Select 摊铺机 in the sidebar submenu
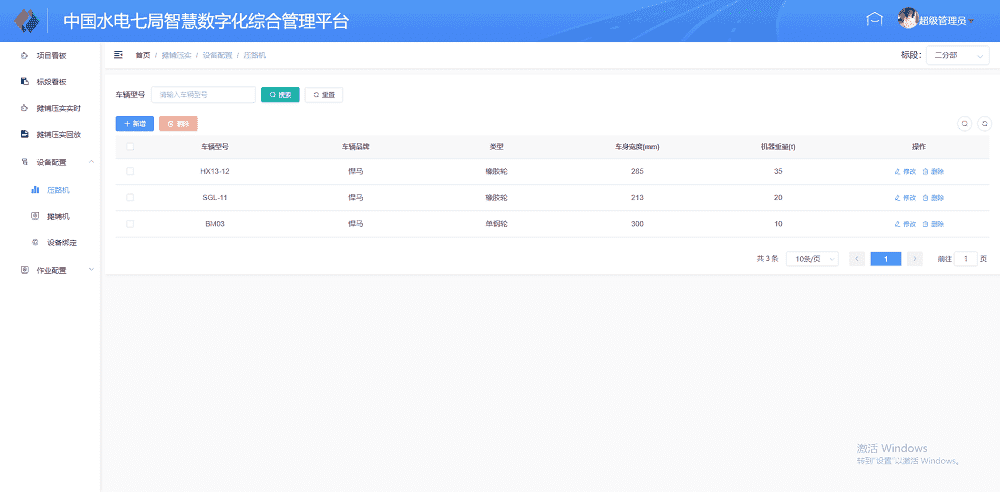The image size is (1000, 492). coord(58,216)
